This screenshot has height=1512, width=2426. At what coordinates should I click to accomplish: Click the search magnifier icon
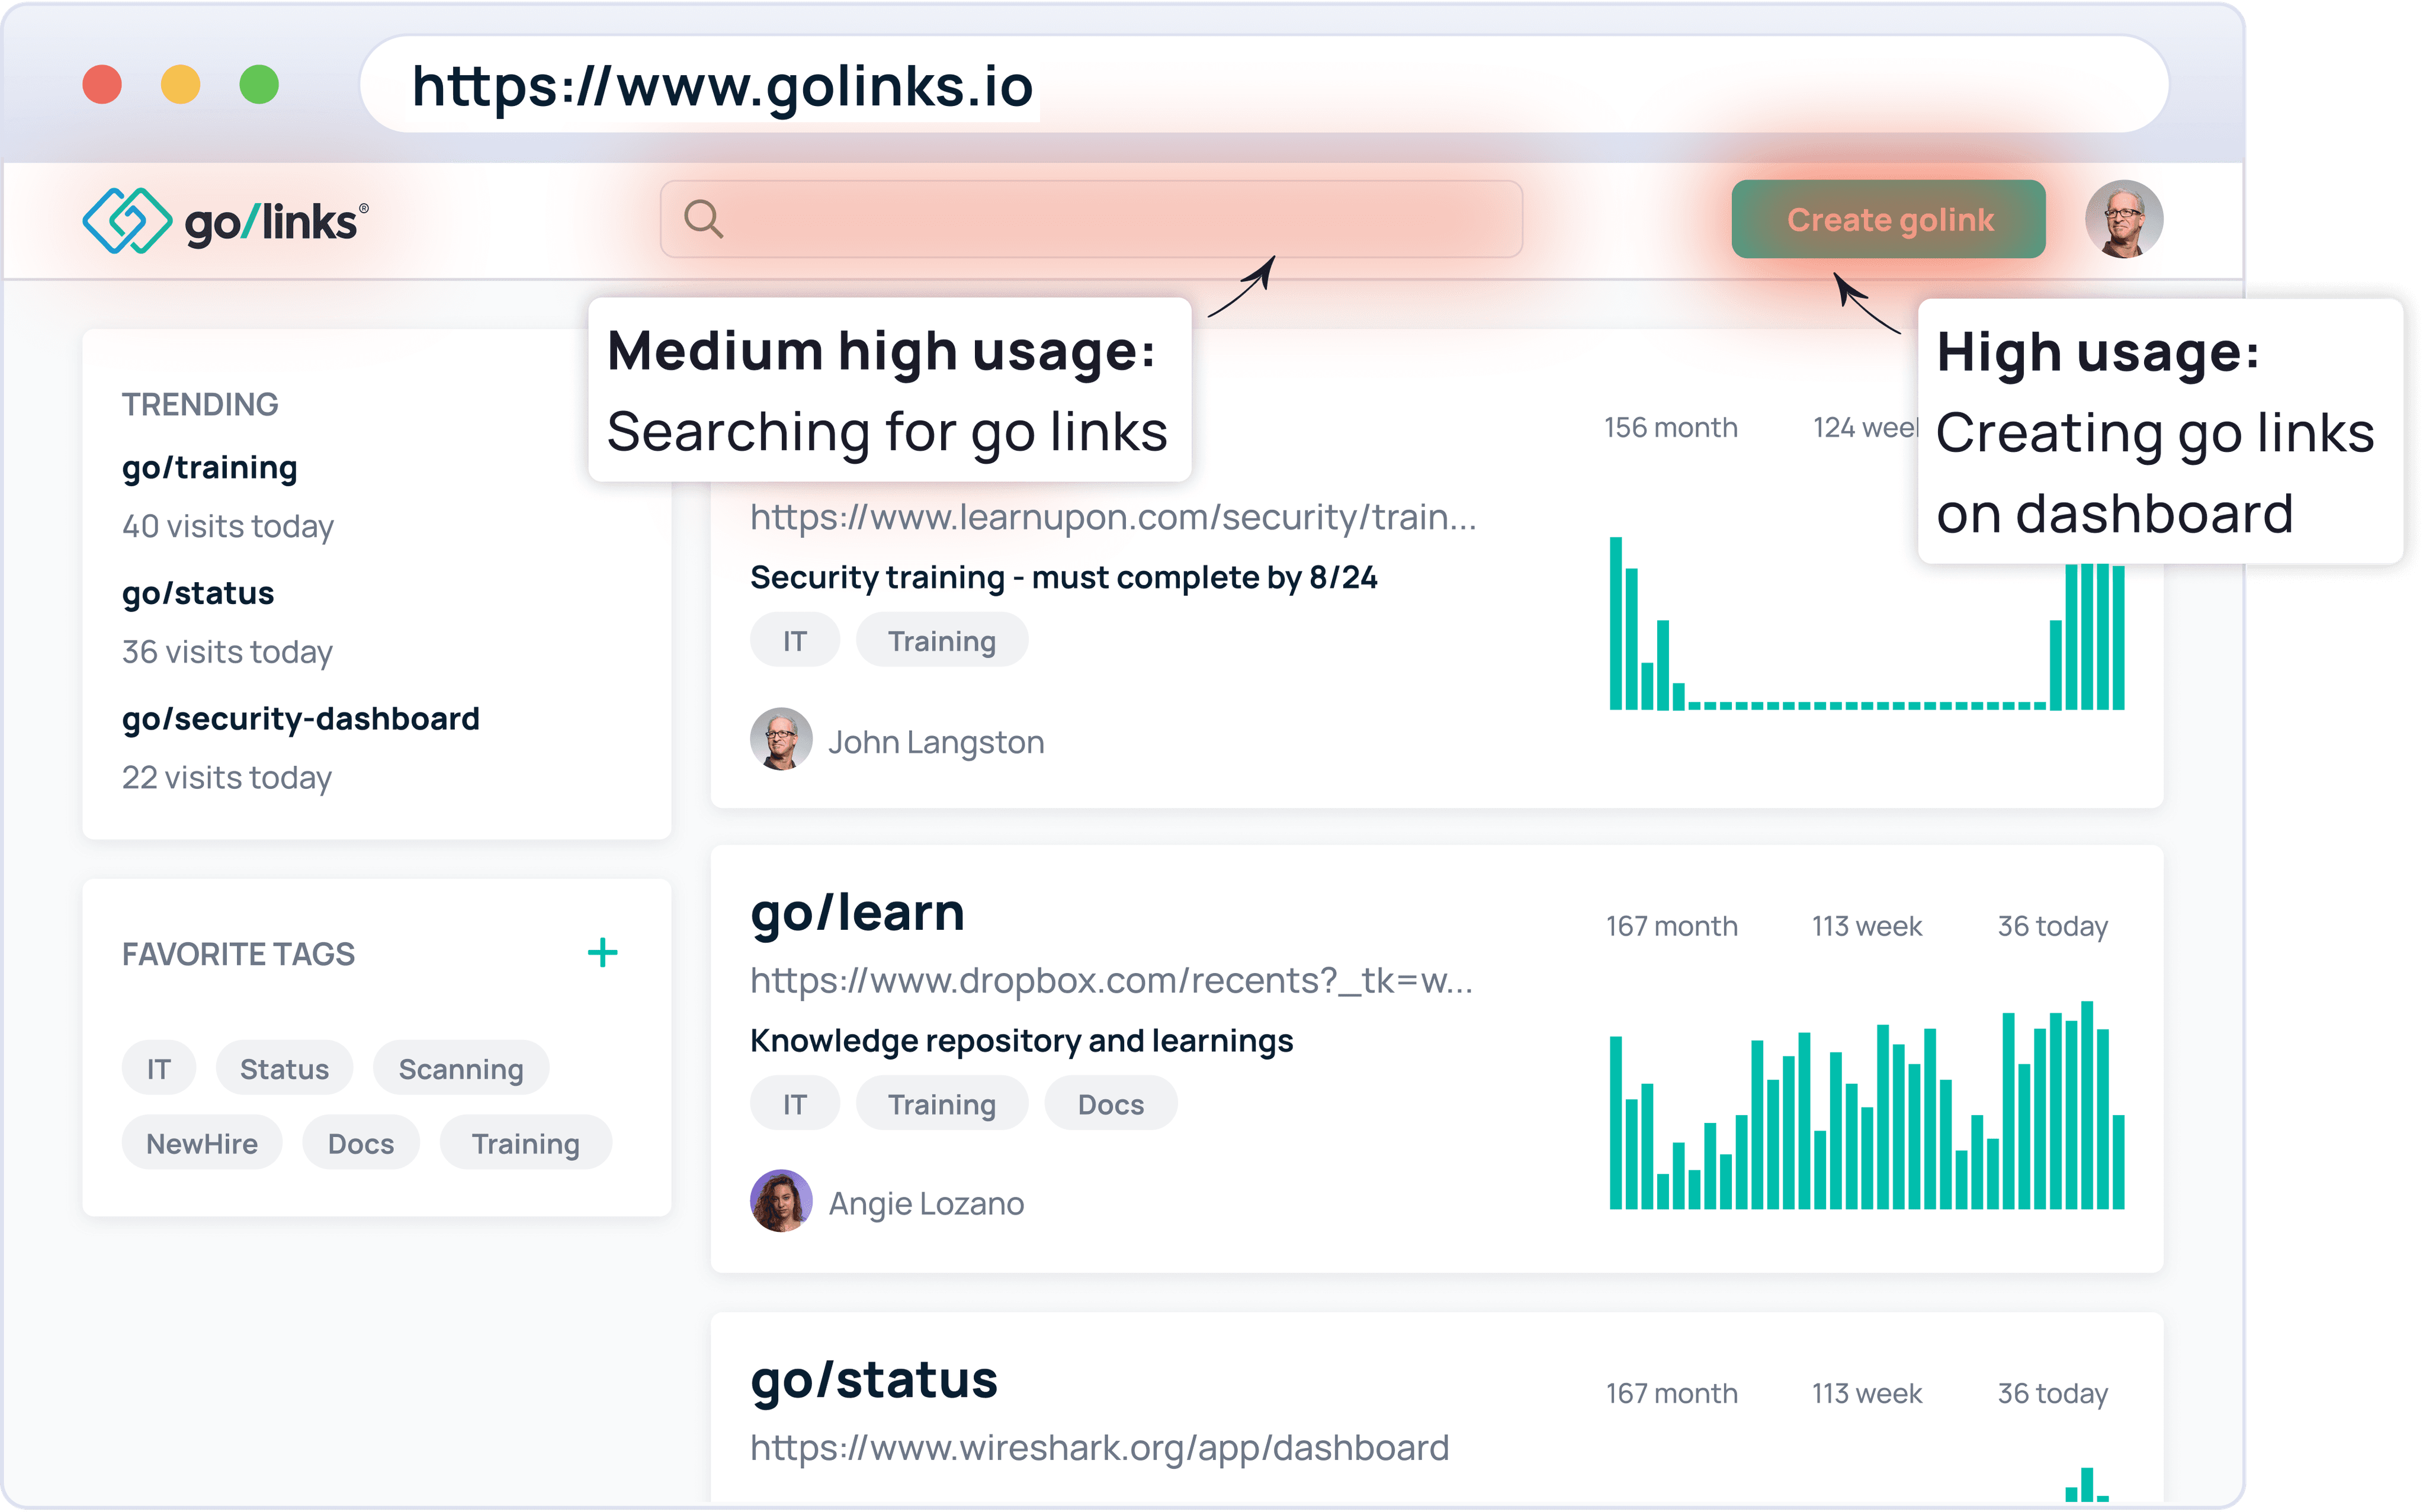[x=703, y=218]
